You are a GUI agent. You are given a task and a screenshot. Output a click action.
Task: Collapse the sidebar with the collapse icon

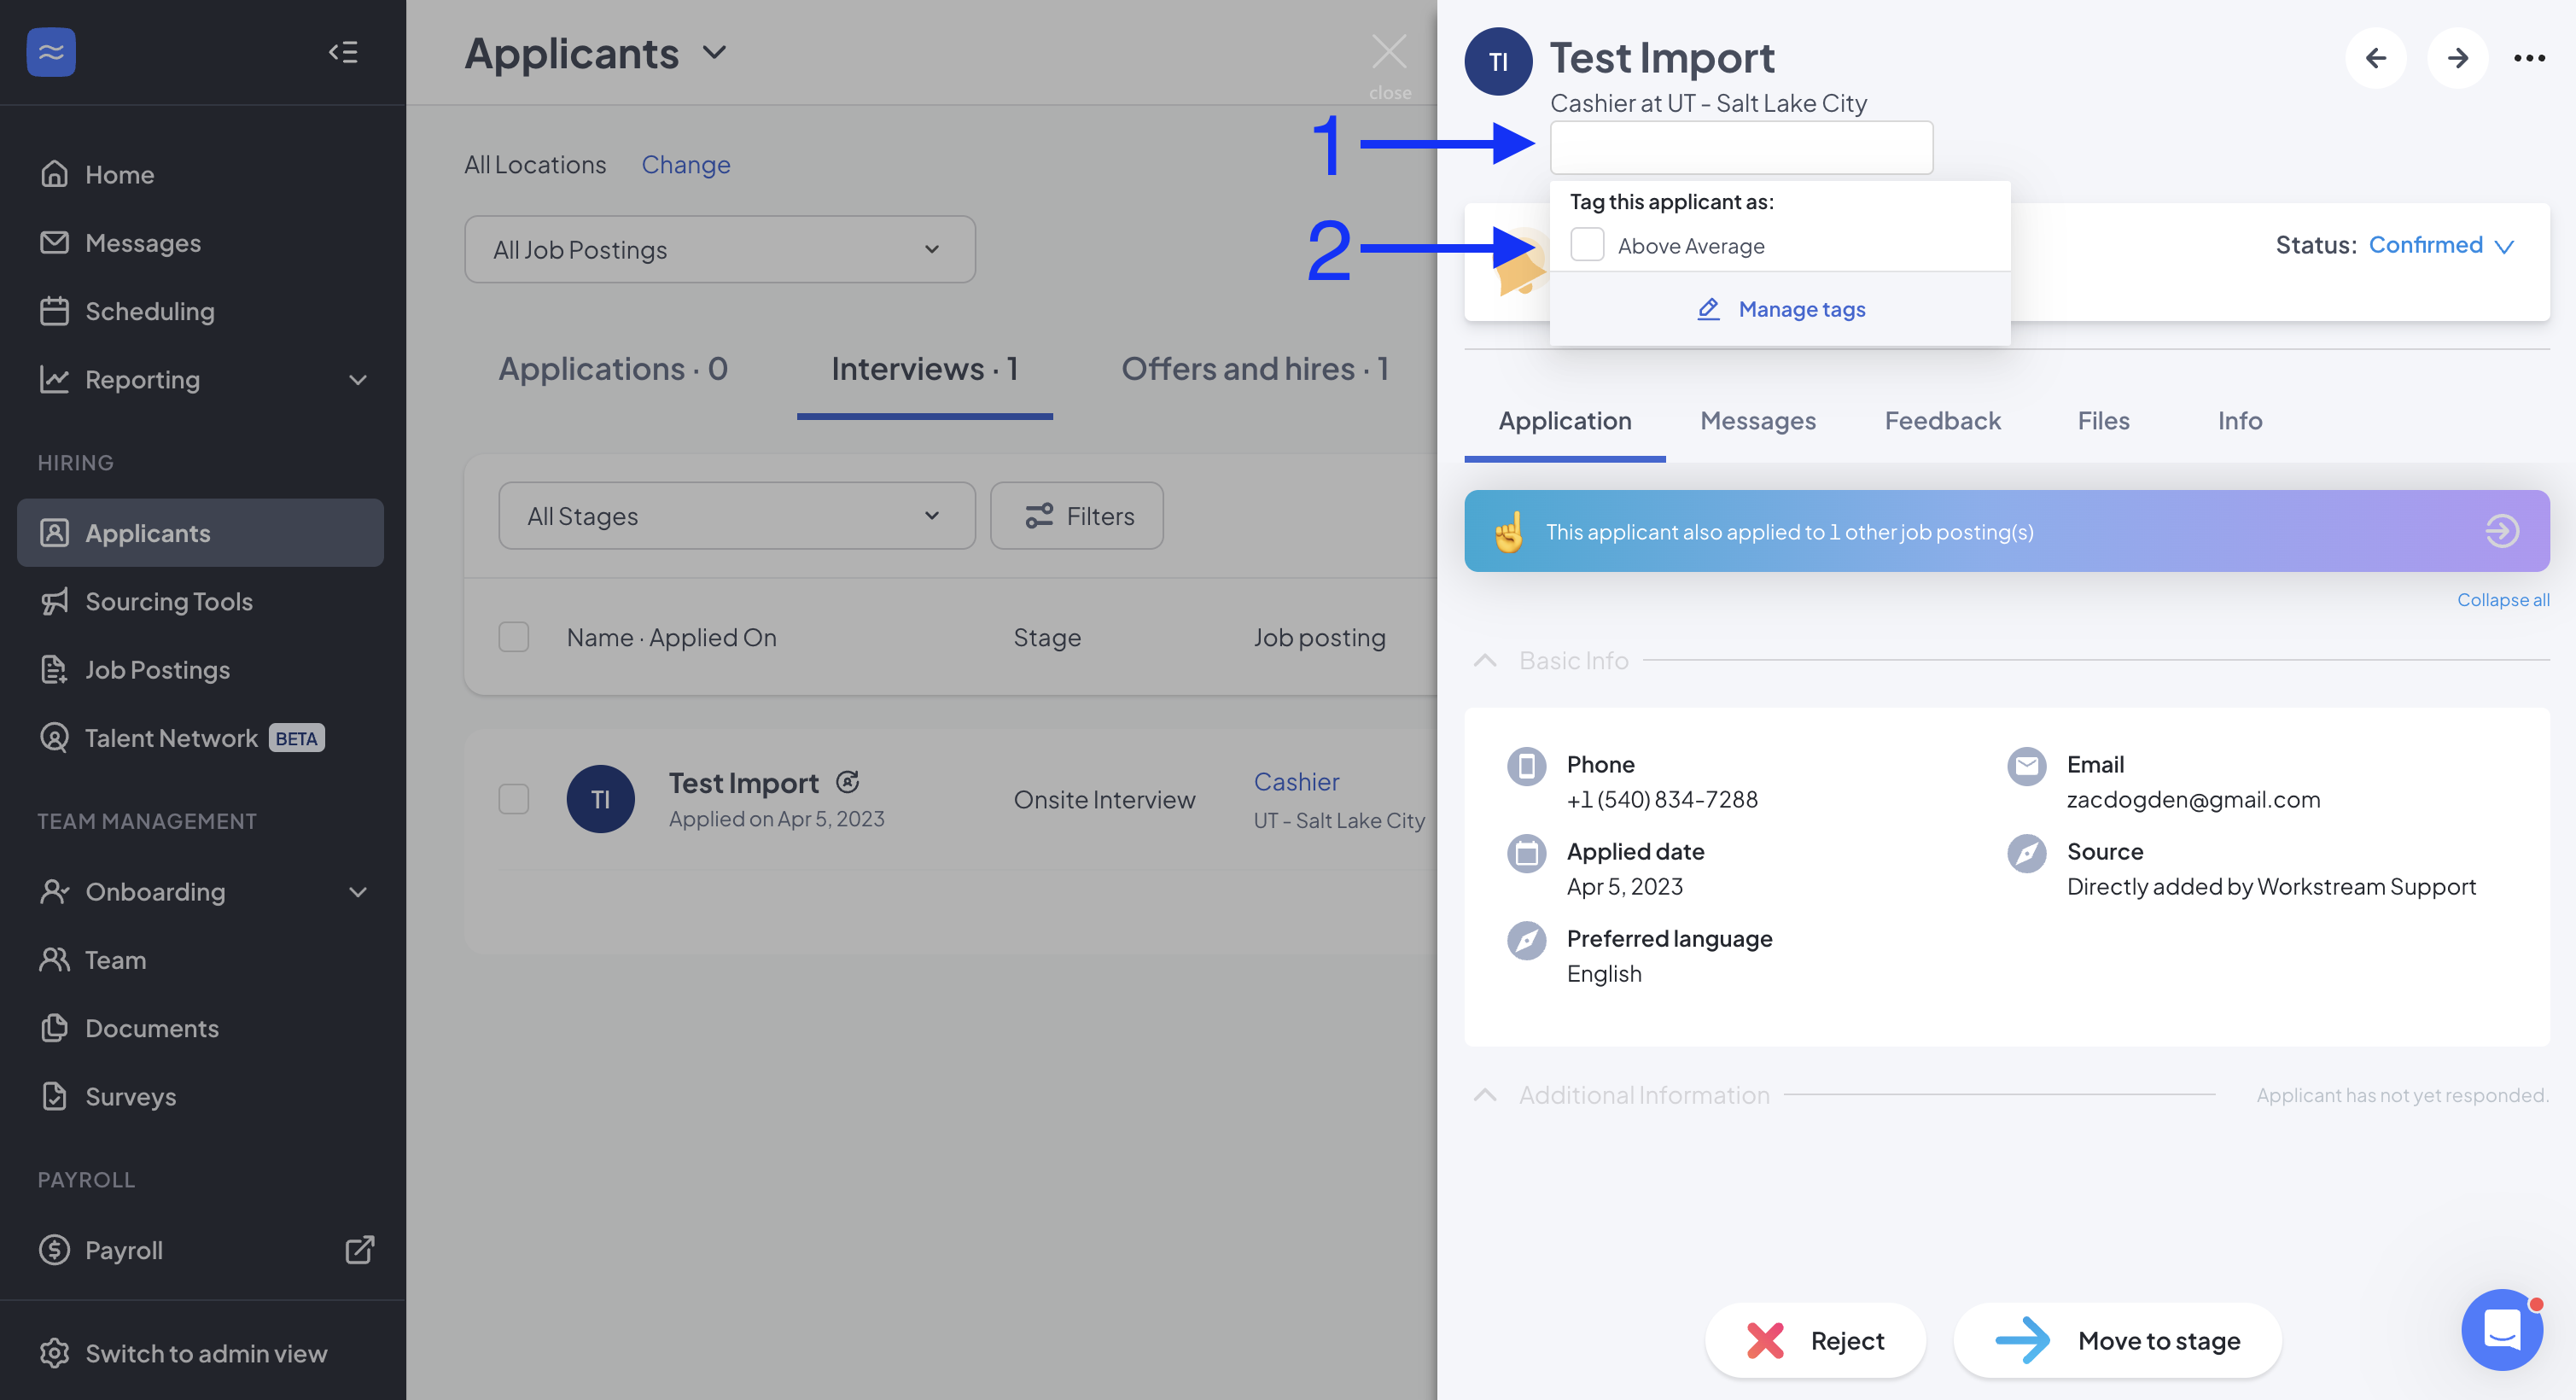click(x=343, y=52)
